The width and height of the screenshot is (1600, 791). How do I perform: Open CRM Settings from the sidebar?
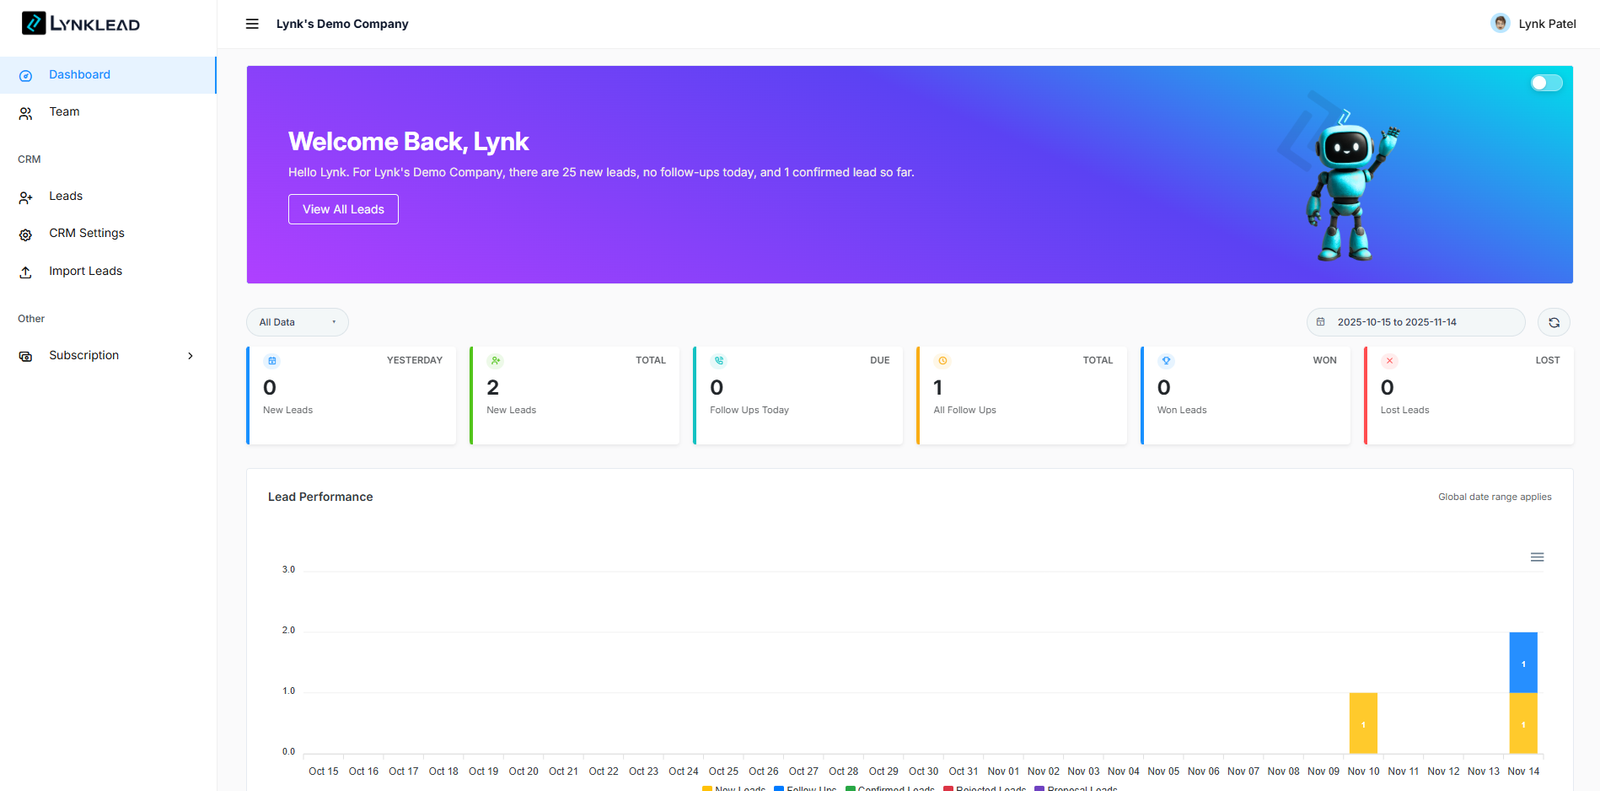(x=87, y=233)
